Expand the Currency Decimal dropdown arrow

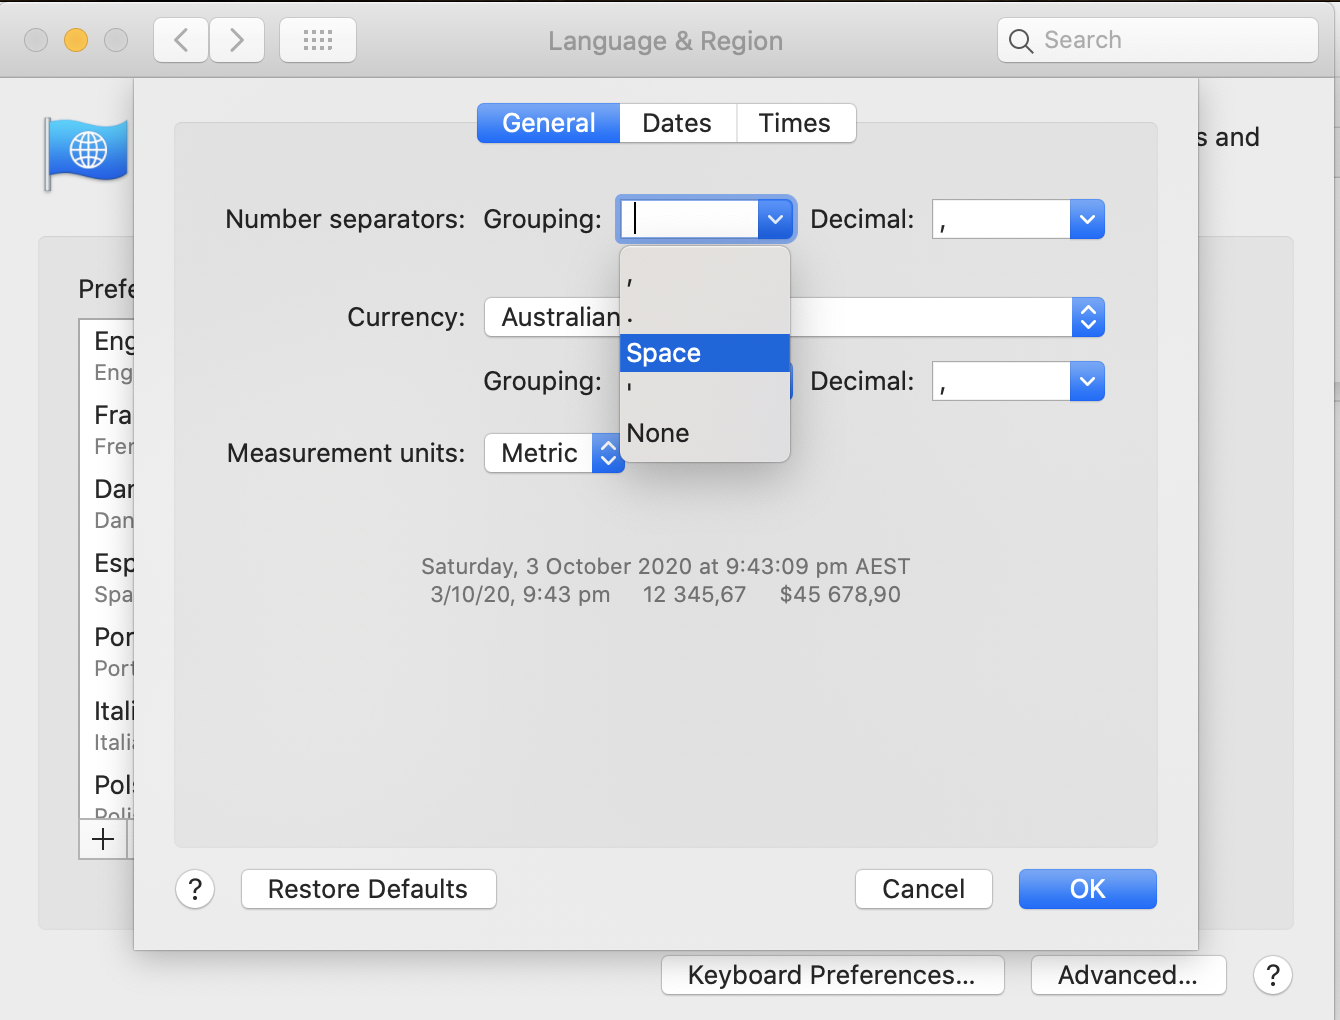tap(1087, 381)
